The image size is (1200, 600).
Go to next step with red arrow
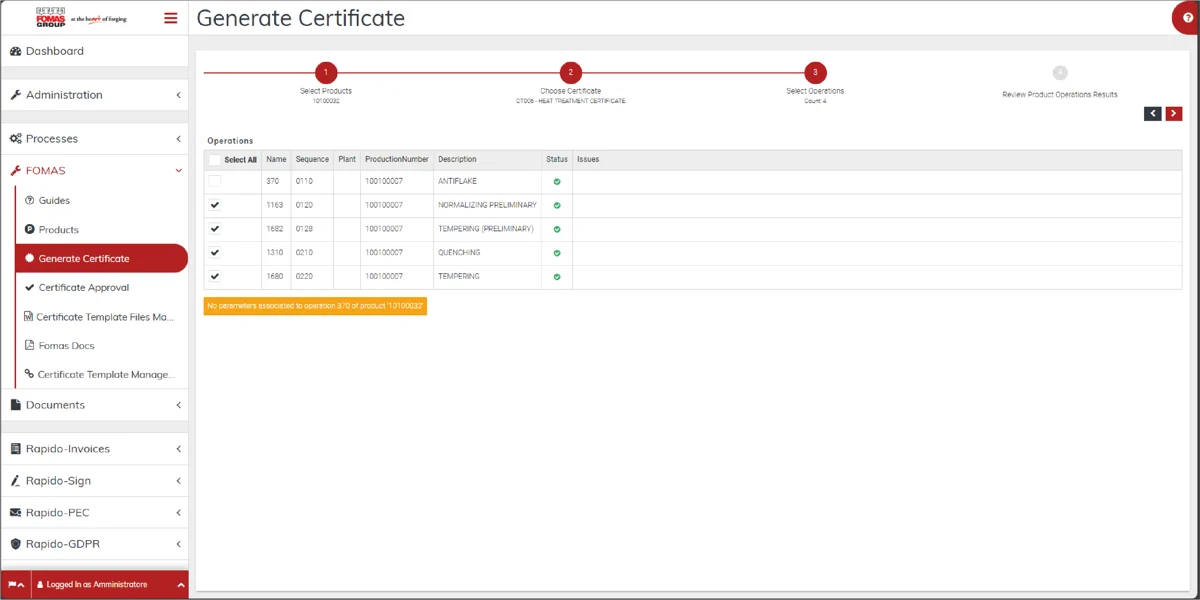click(1174, 114)
